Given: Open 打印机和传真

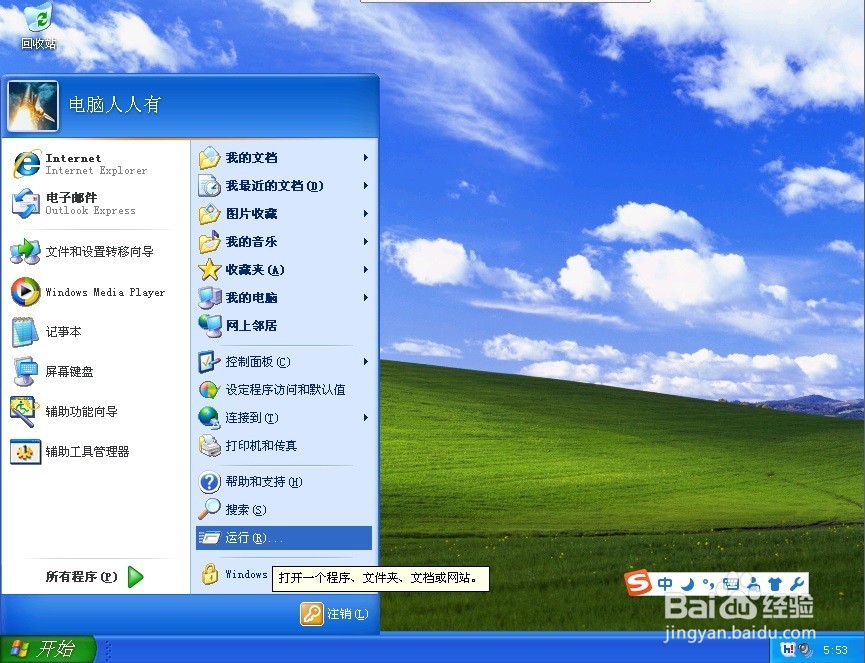Looking at the screenshot, I should (x=284, y=446).
